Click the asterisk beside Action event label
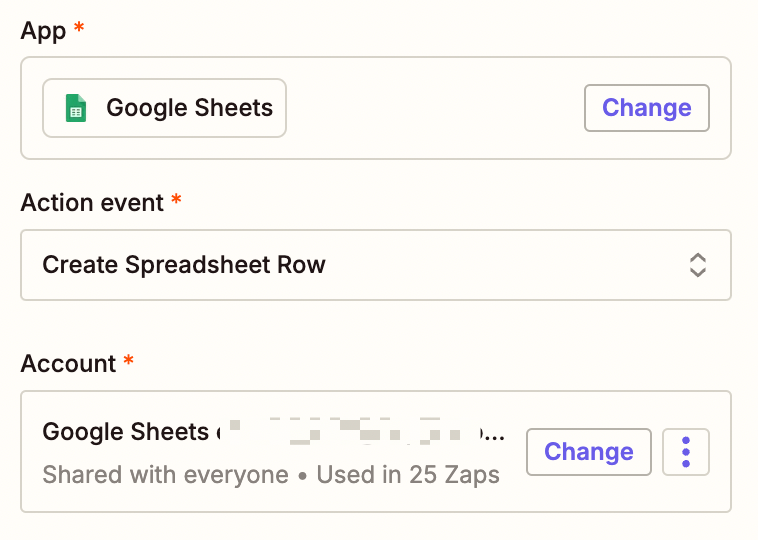The width and height of the screenshot is (758, 540). point(177,202)
